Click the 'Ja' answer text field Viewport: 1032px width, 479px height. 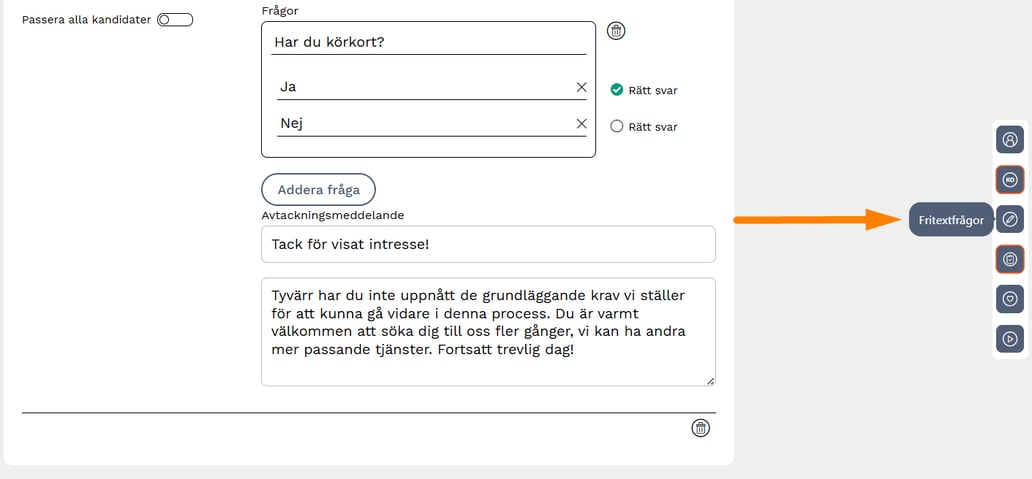tap(420, 87)
